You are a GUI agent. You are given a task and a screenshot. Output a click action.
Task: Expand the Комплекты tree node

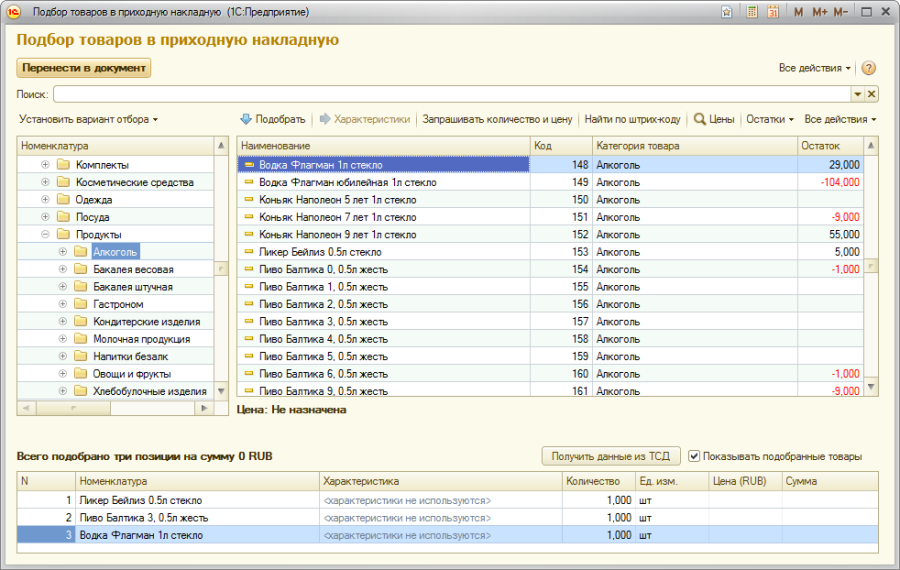click(45, 165)
